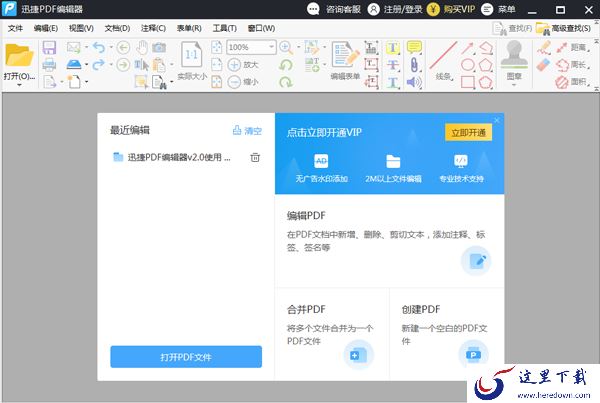Close the VIP banner with X
This screenshot has width=600, height=403.
[x=496, y=120]
